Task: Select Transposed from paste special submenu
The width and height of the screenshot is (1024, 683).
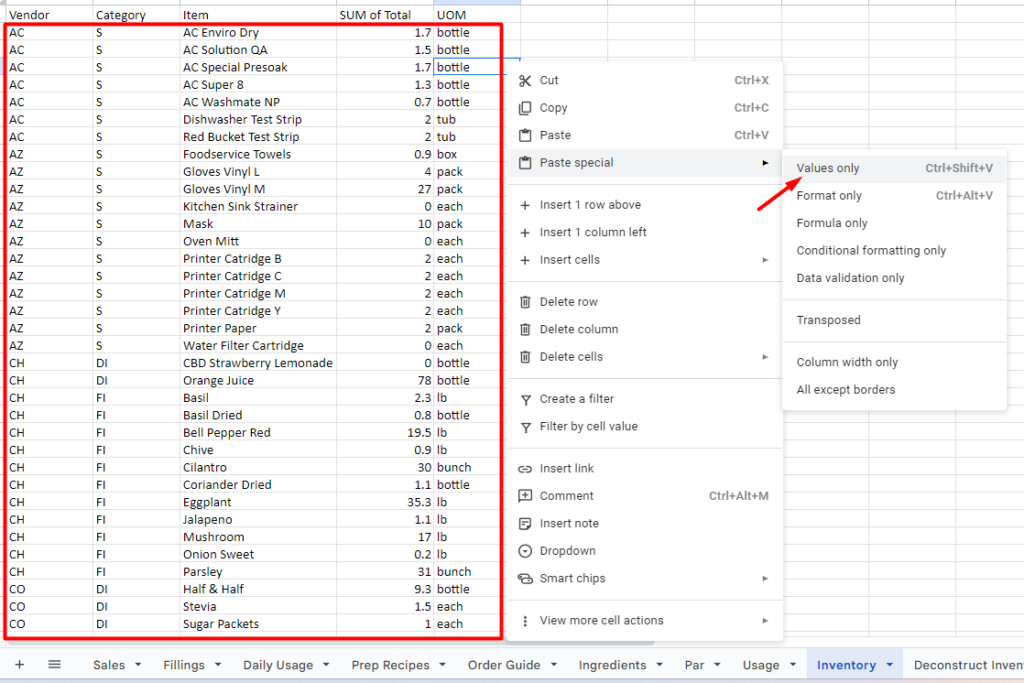Action: pos(828,320)
